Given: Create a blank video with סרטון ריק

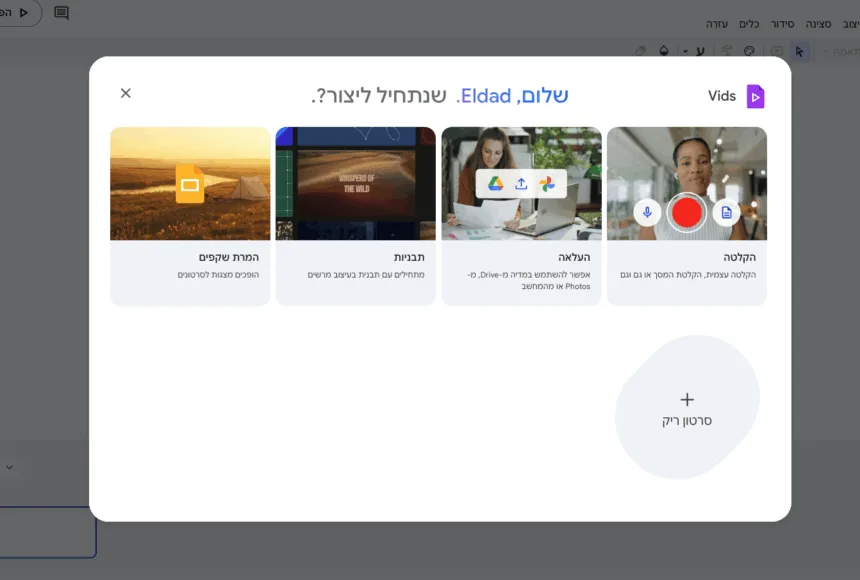Looking at the screenshot, I should [687, 408].
